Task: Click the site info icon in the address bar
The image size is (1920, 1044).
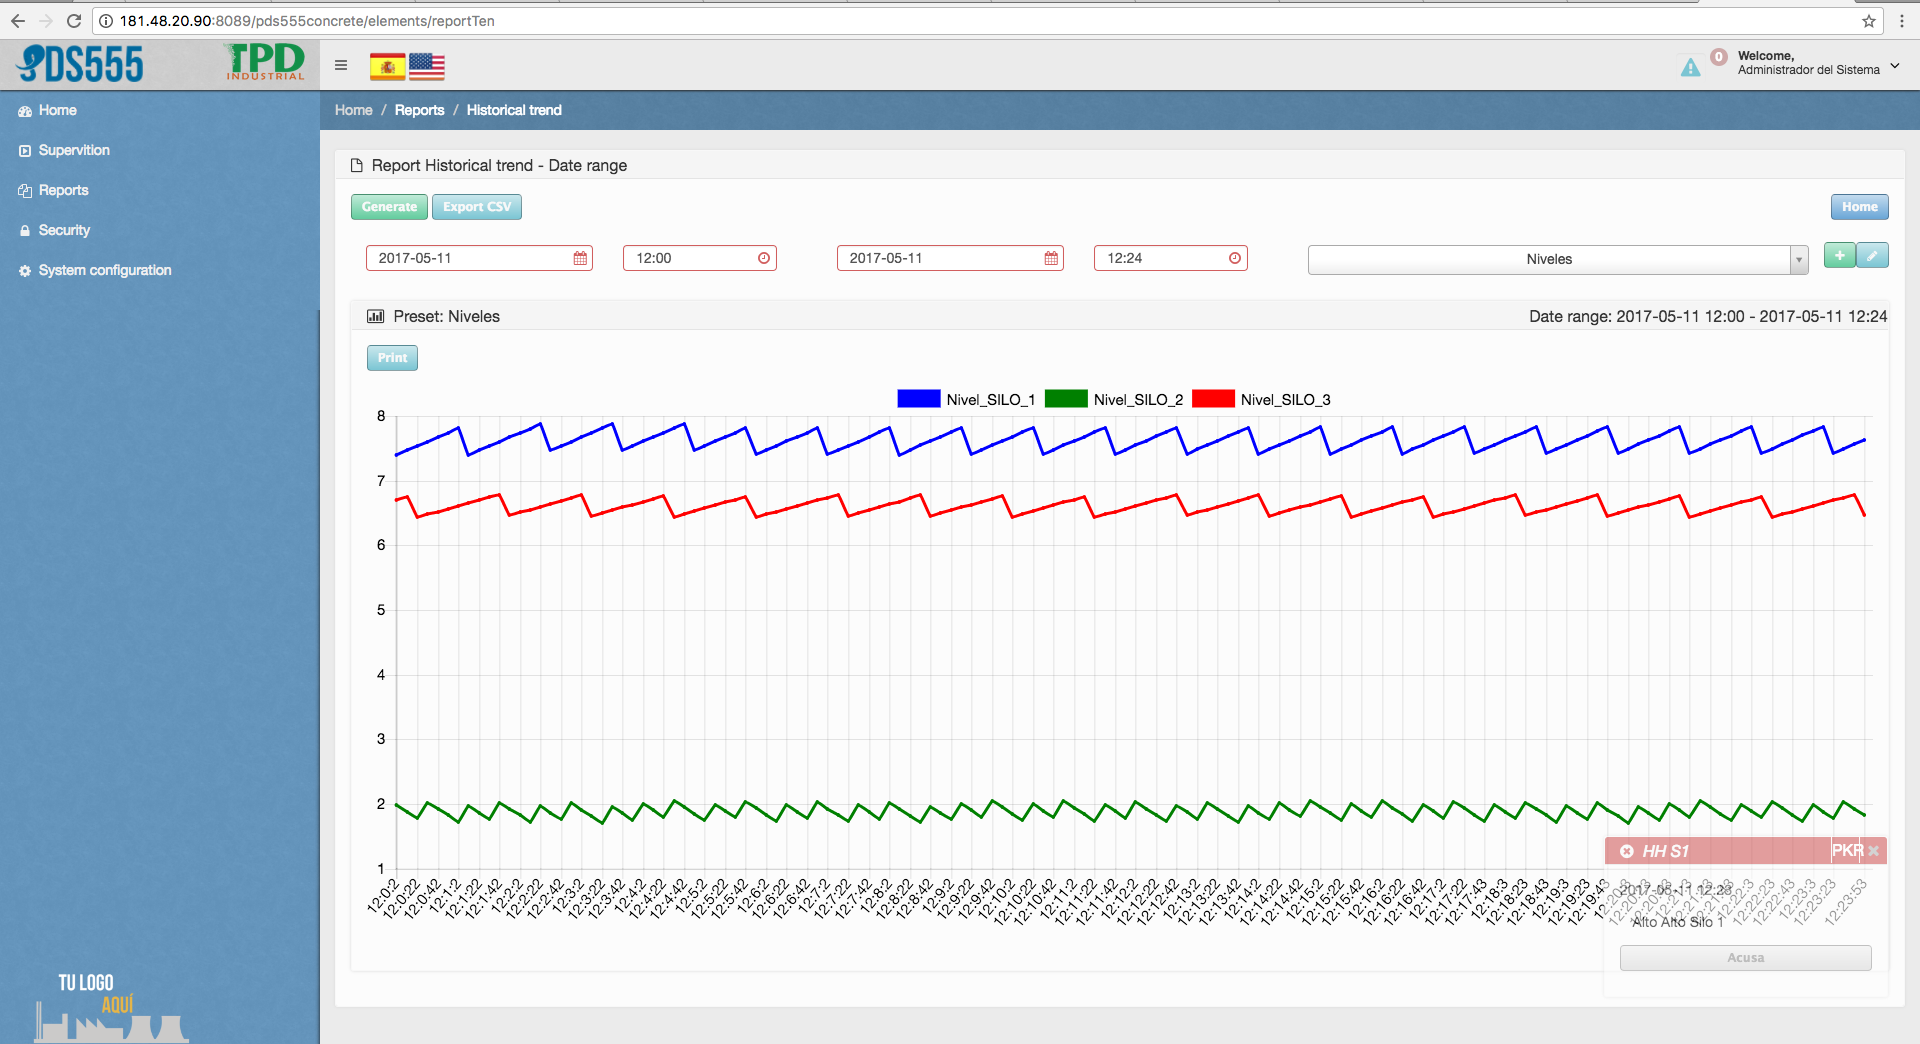Action: tap(105, 21)
